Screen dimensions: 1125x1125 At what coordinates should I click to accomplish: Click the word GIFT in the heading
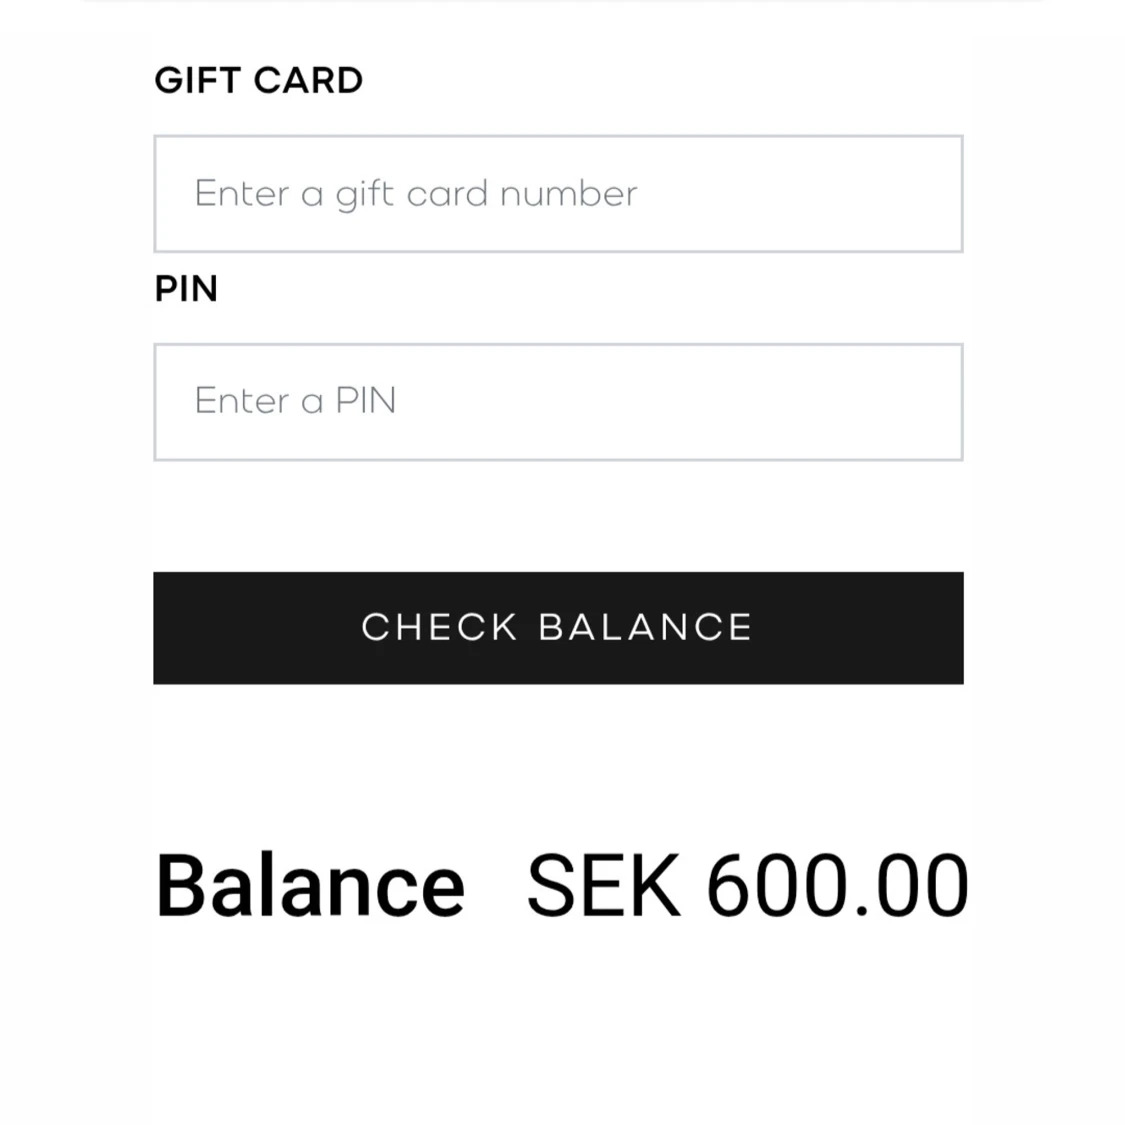(197, 80)
